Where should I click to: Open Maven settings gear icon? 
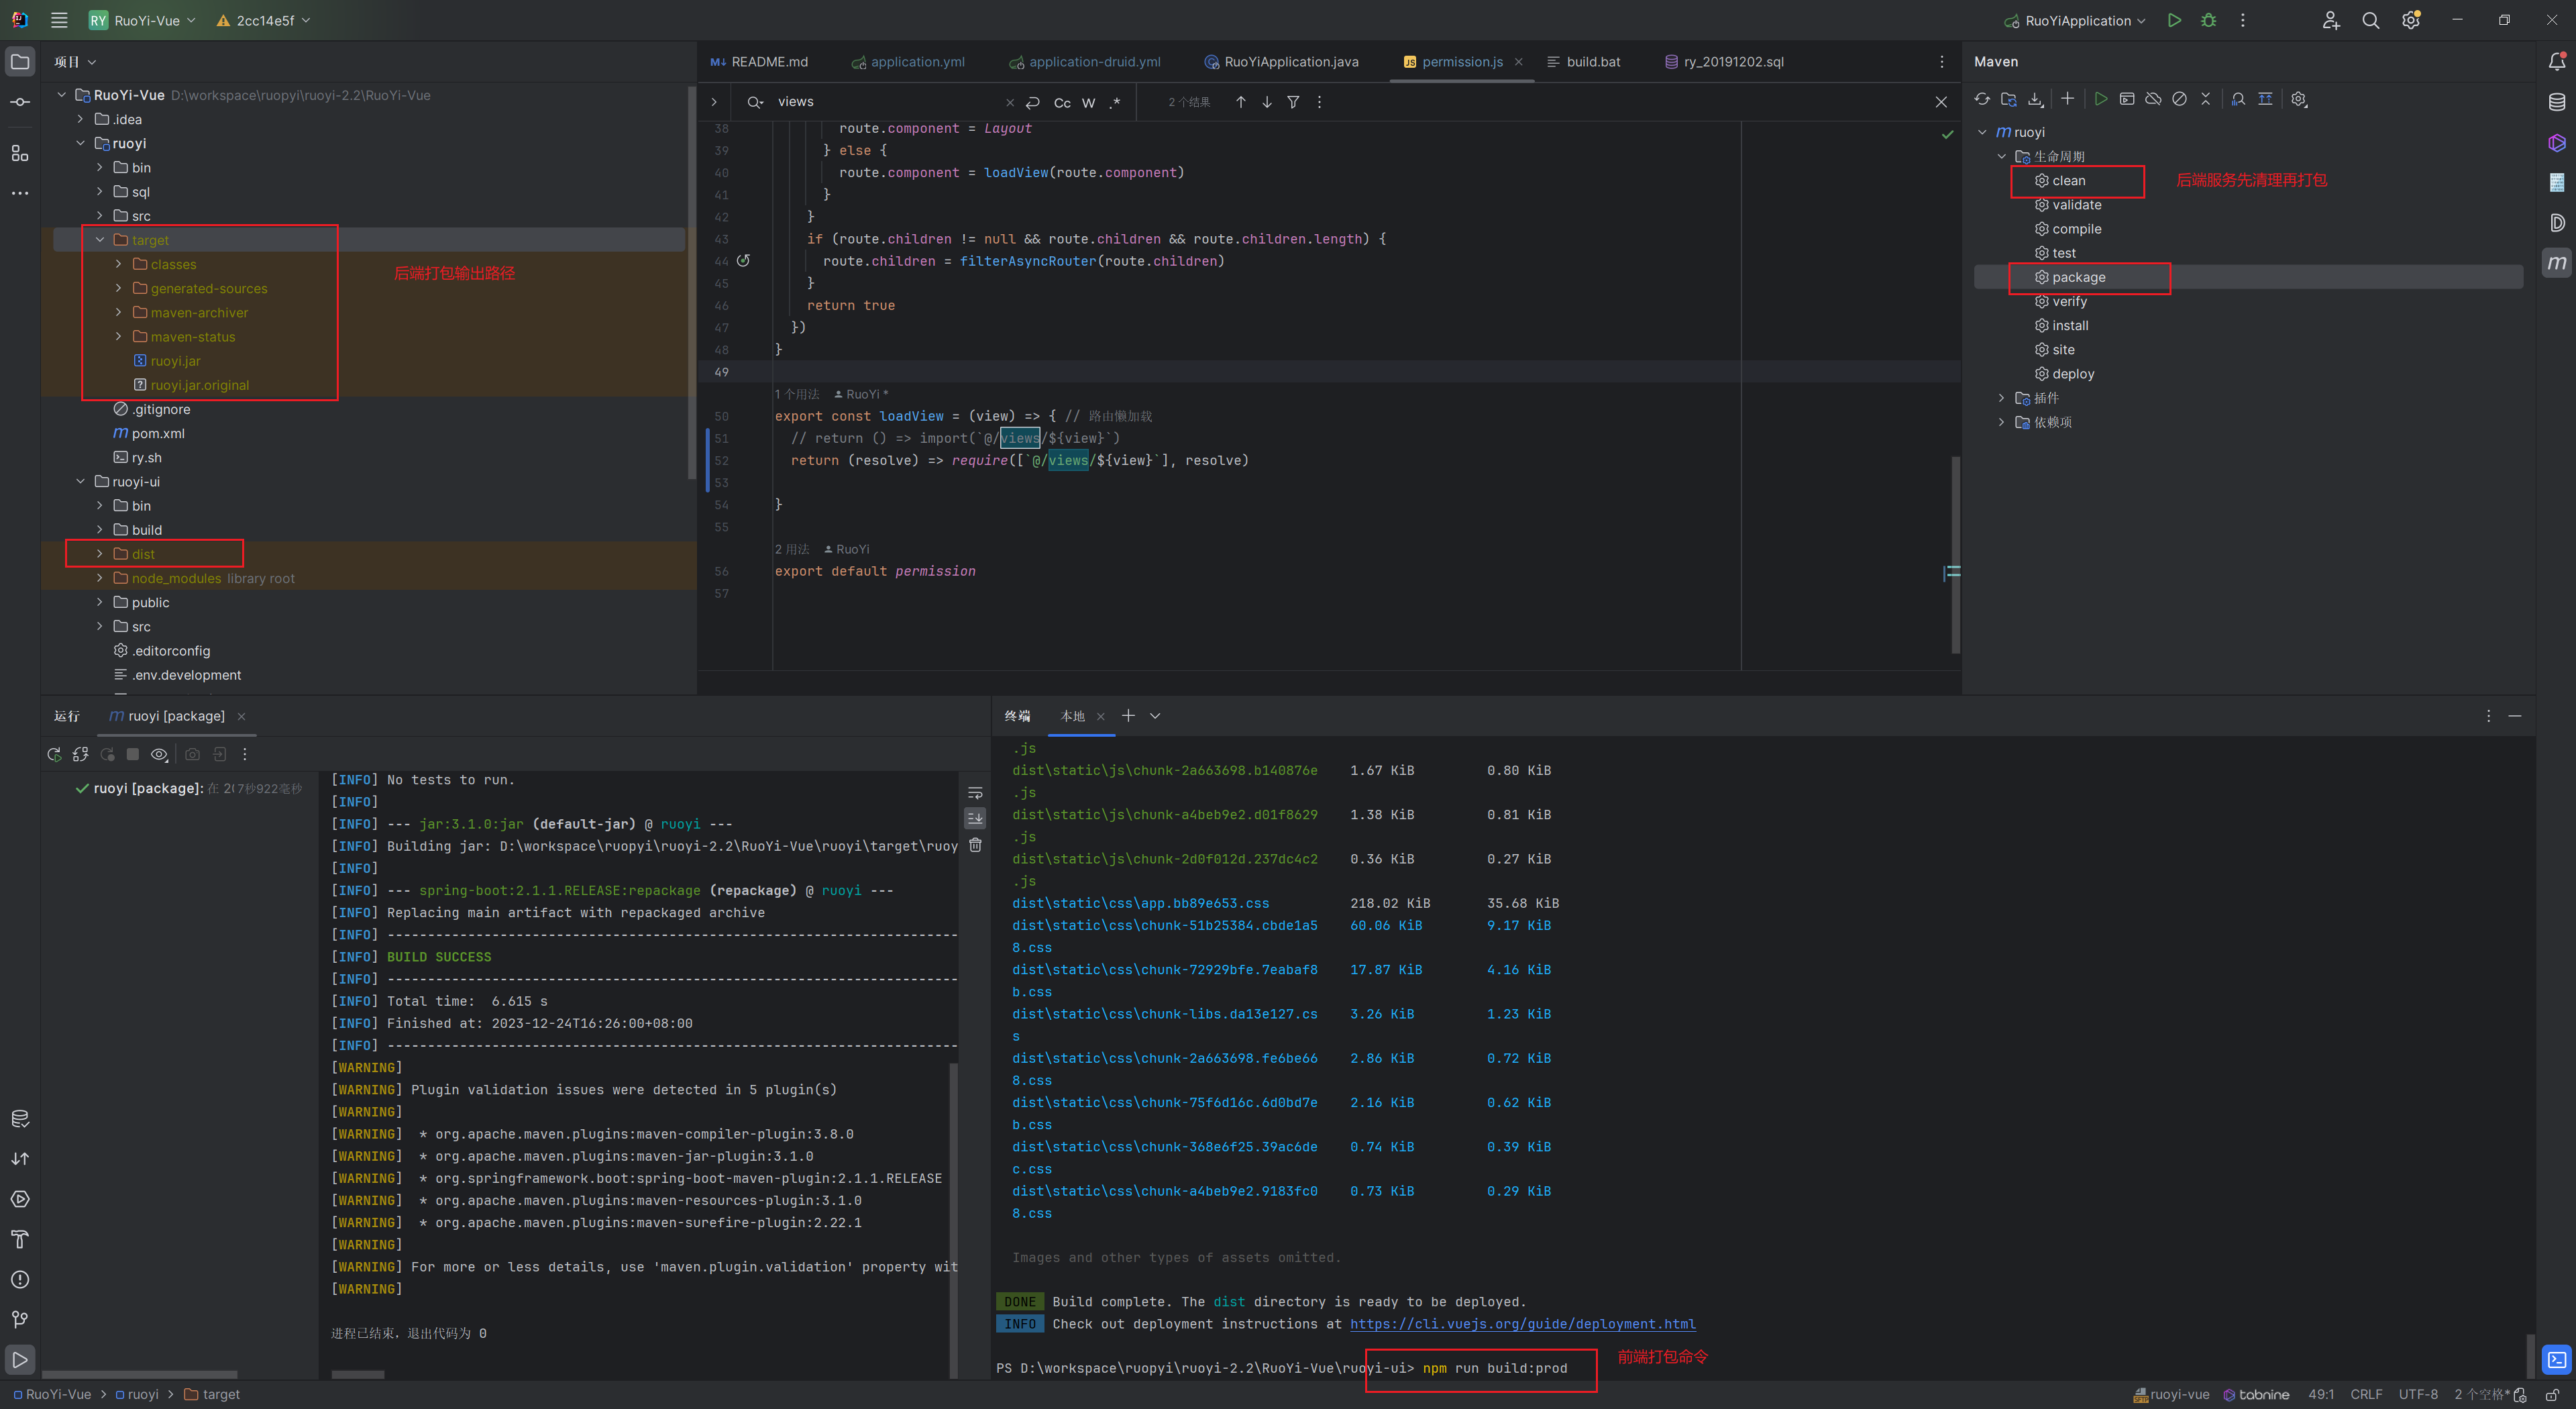click(x=2298, y=99)
